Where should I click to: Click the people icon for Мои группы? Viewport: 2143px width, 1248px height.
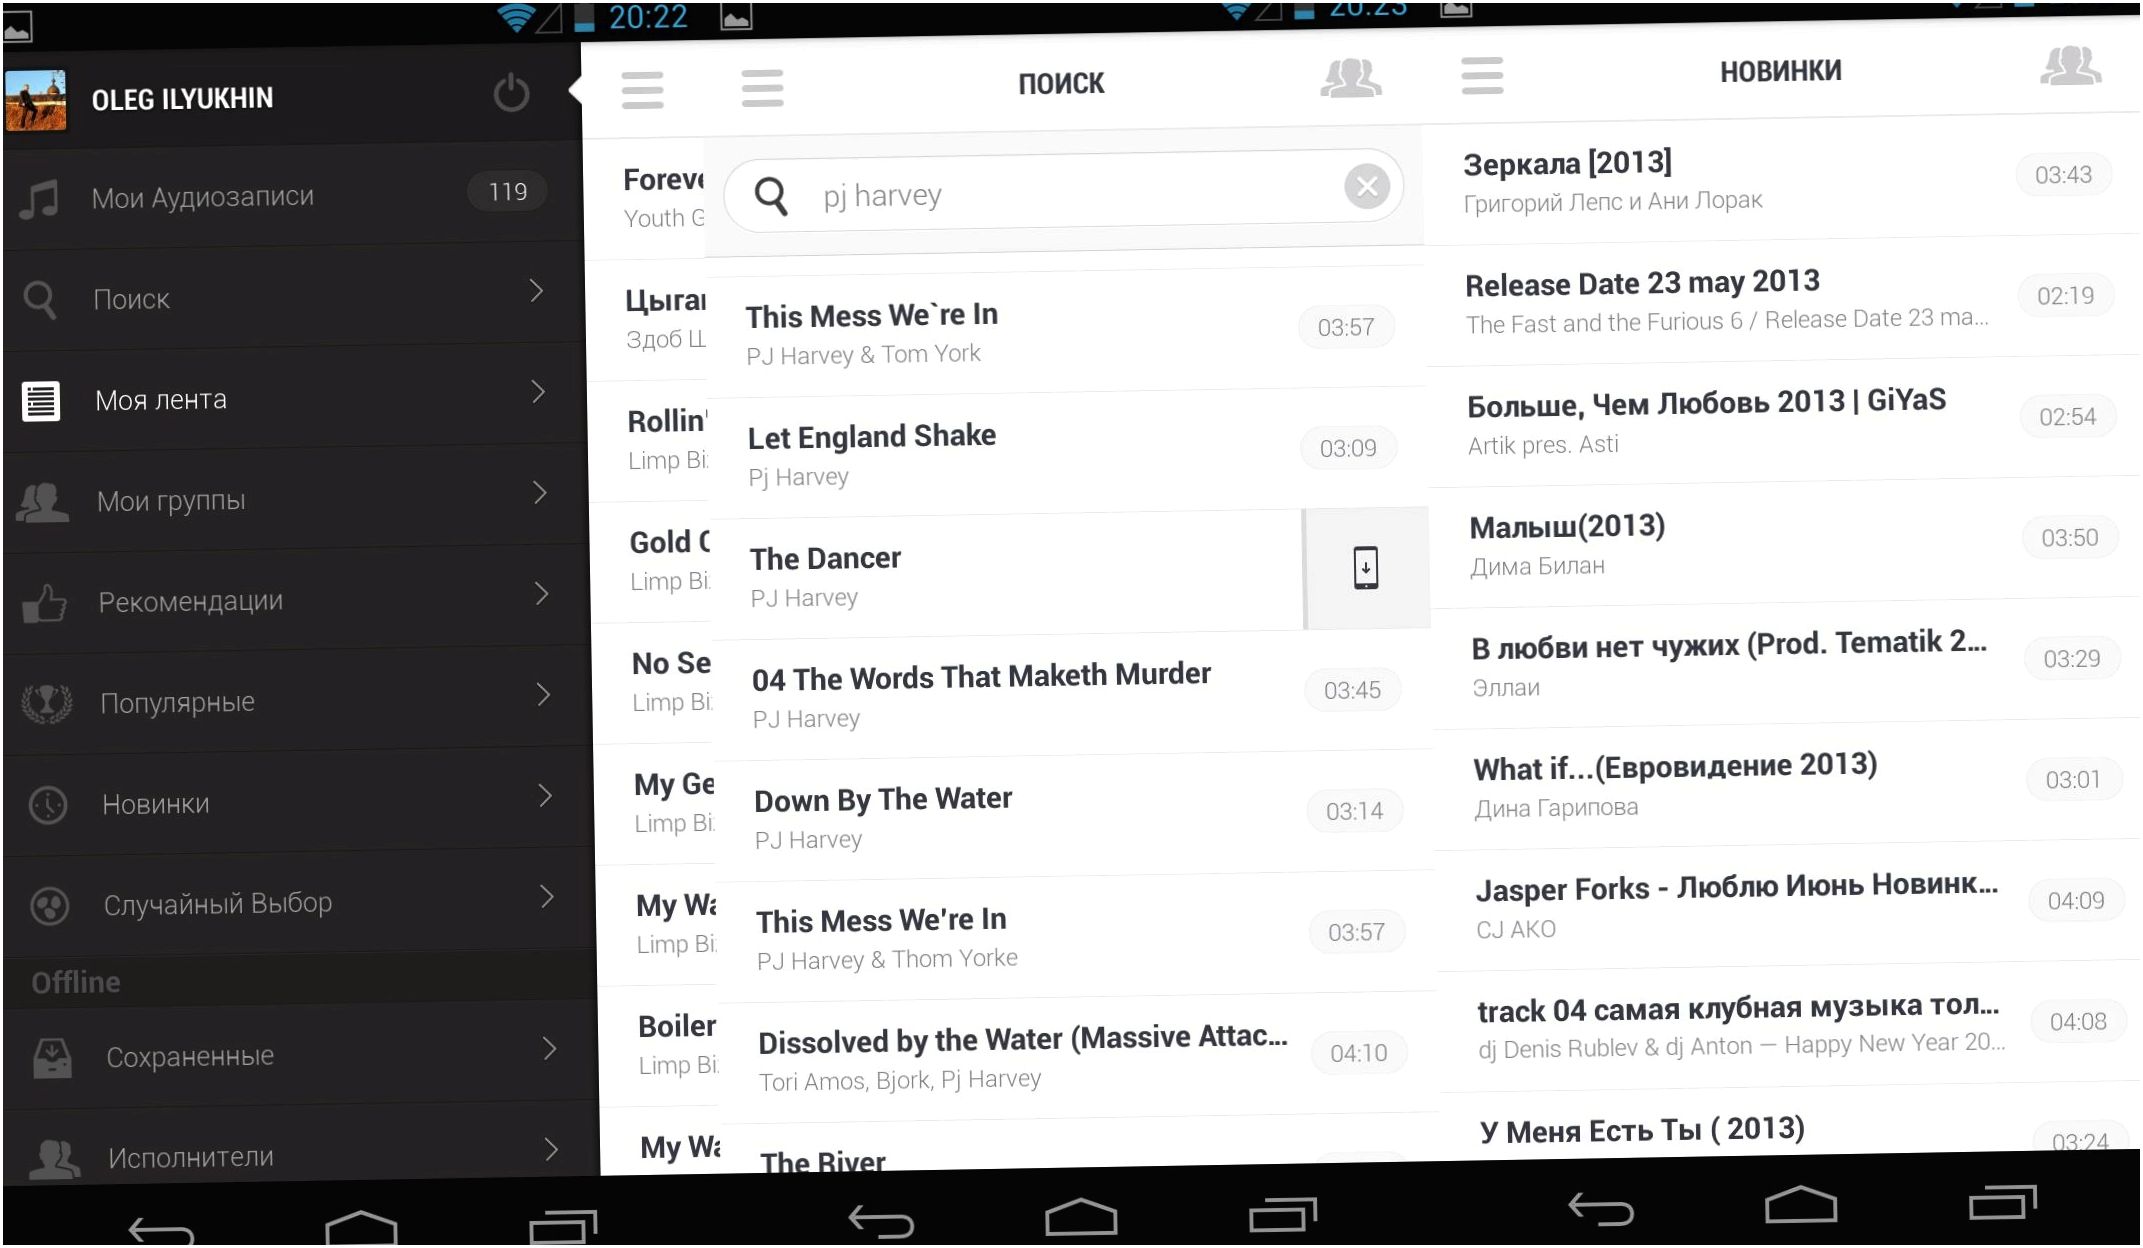[43, 502]
